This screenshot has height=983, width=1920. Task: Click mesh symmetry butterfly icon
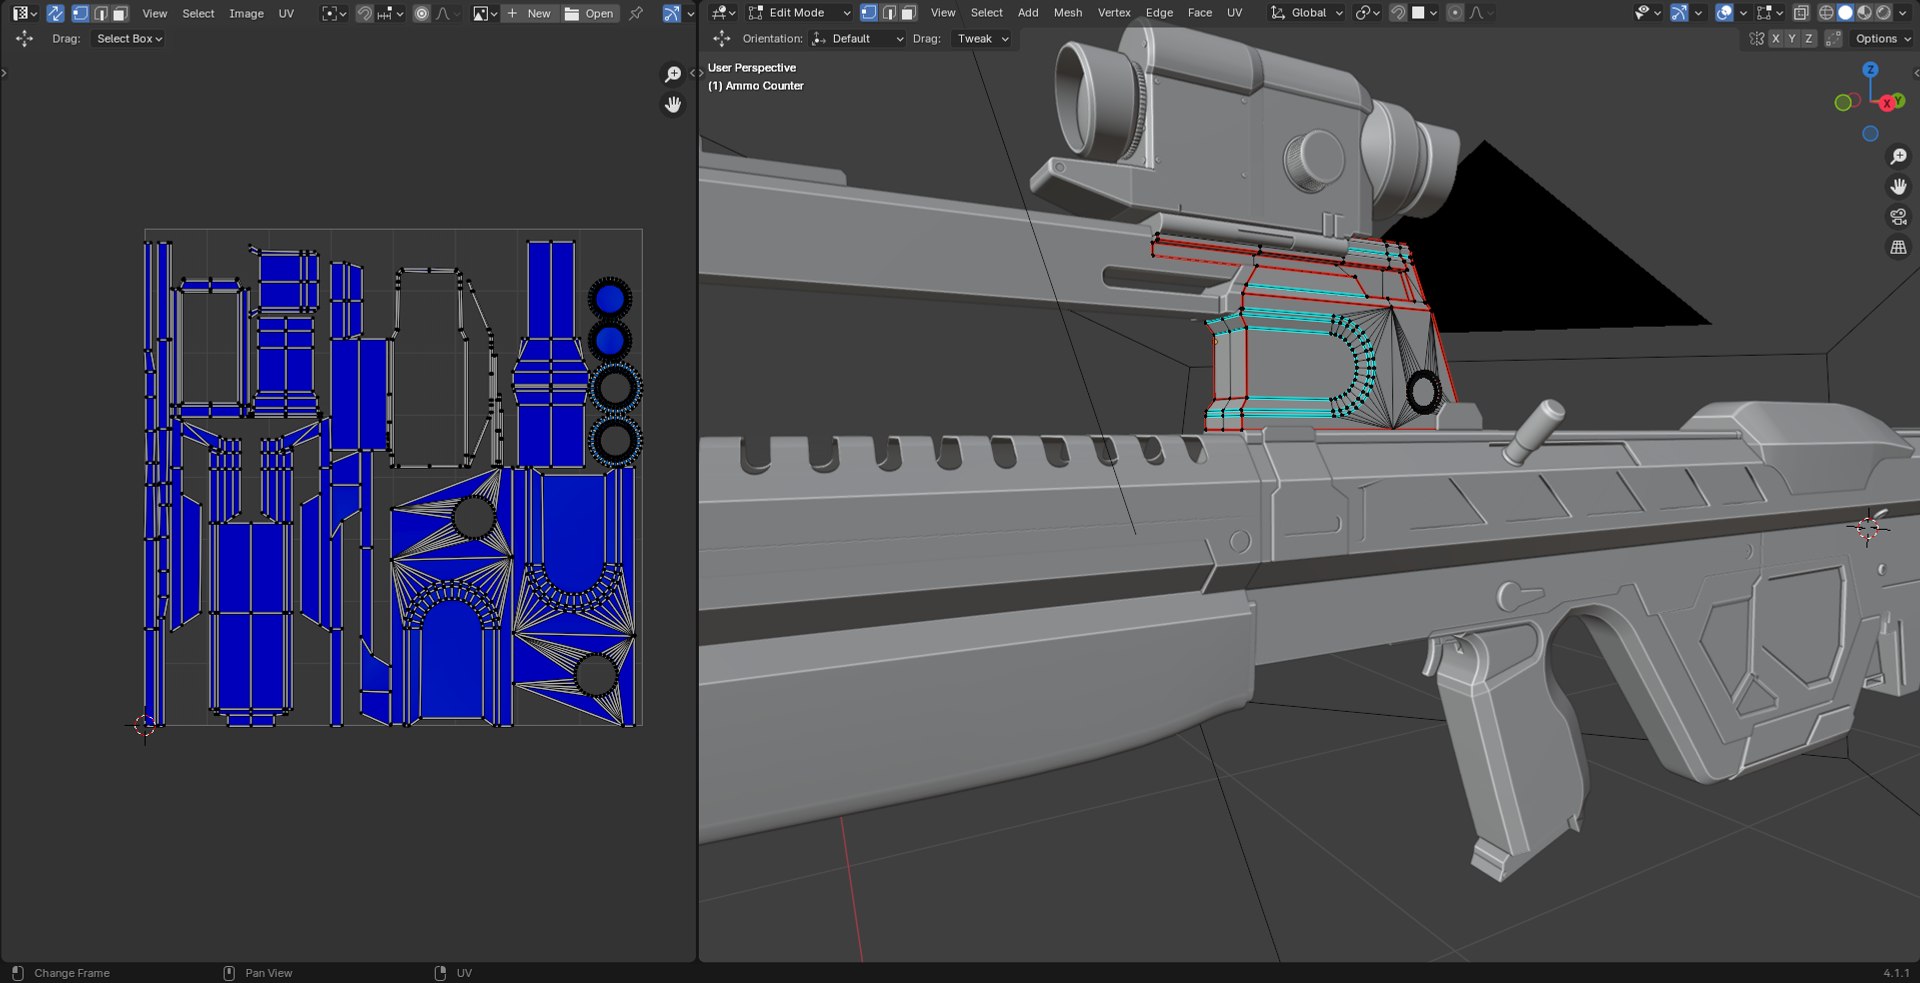pos(1757,38)
